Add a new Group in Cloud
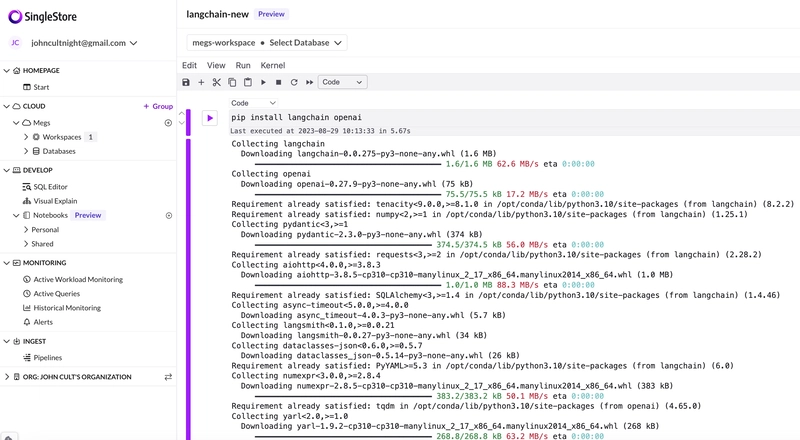800x440 pixels. pos(158,106)
